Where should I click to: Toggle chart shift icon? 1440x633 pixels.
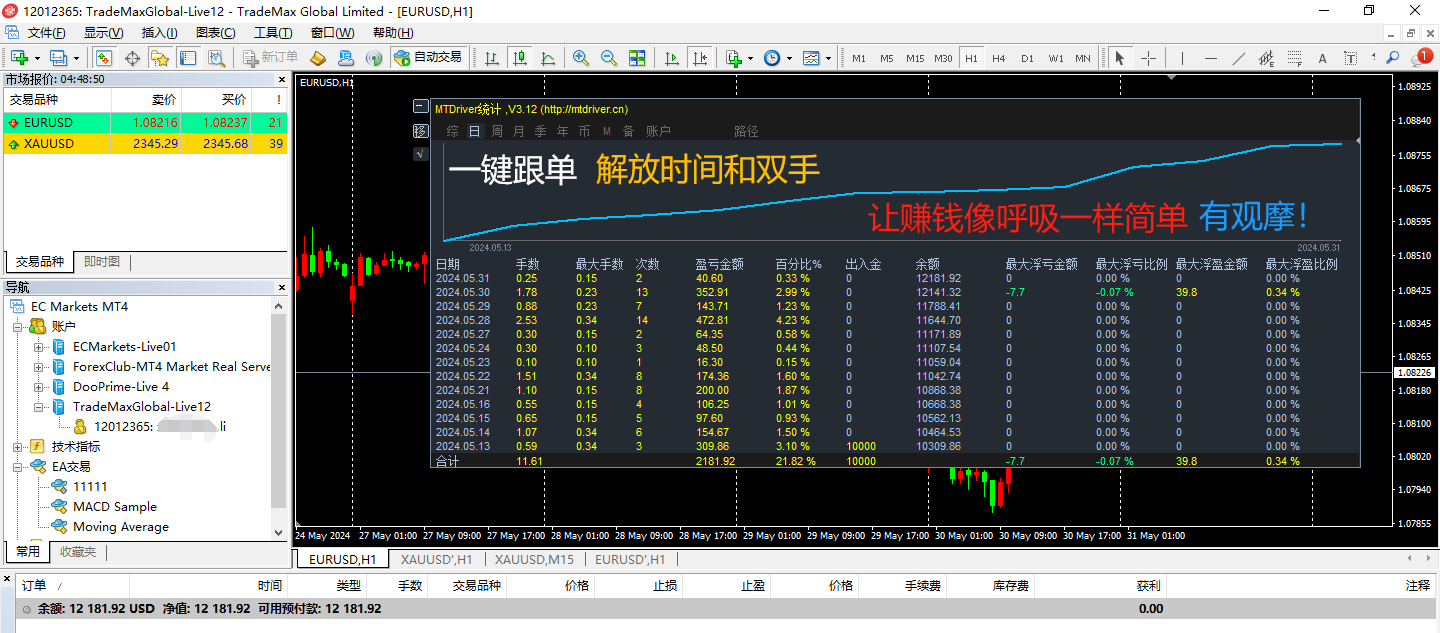[x=700, y=58]
